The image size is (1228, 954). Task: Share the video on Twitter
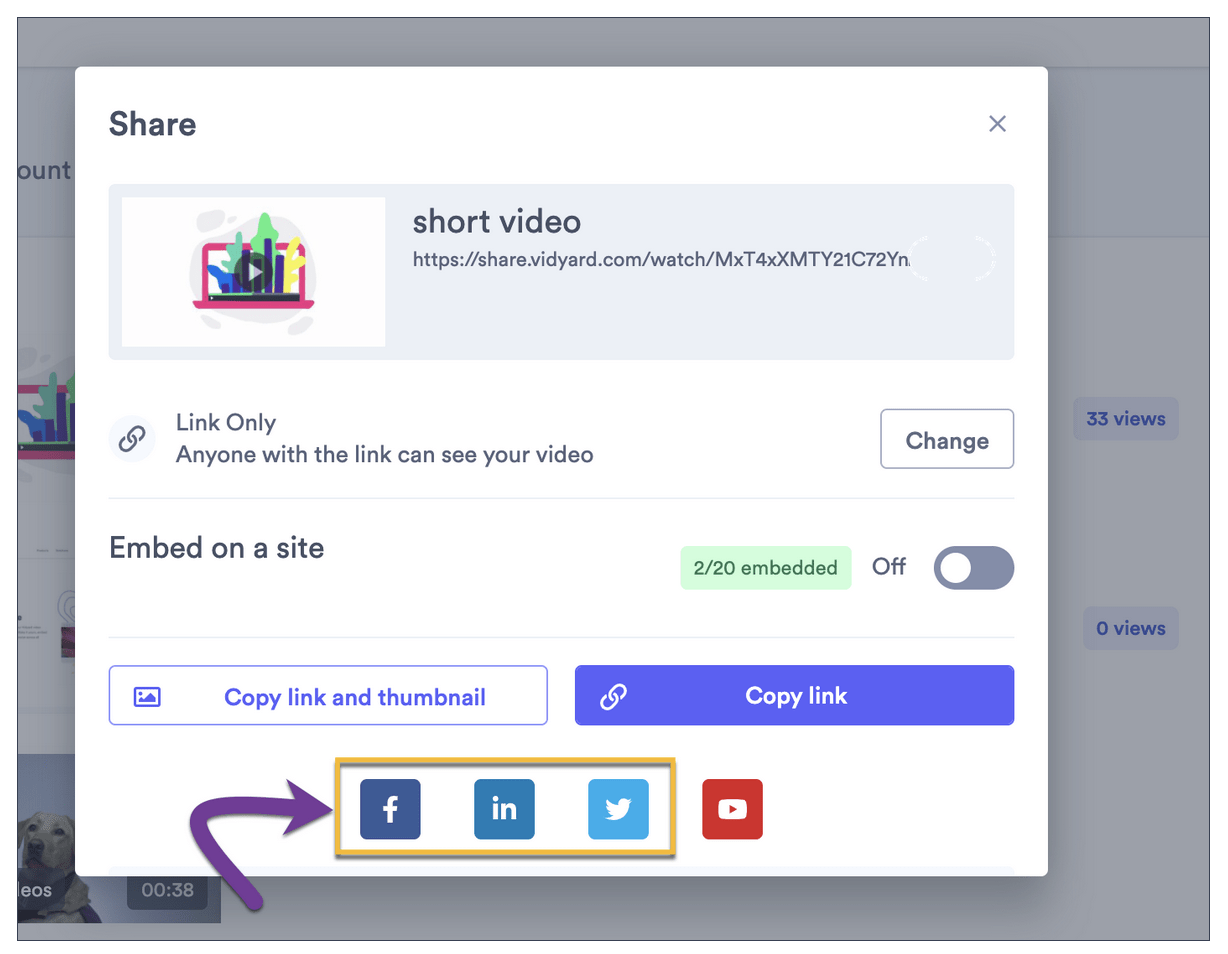(618, 809)
